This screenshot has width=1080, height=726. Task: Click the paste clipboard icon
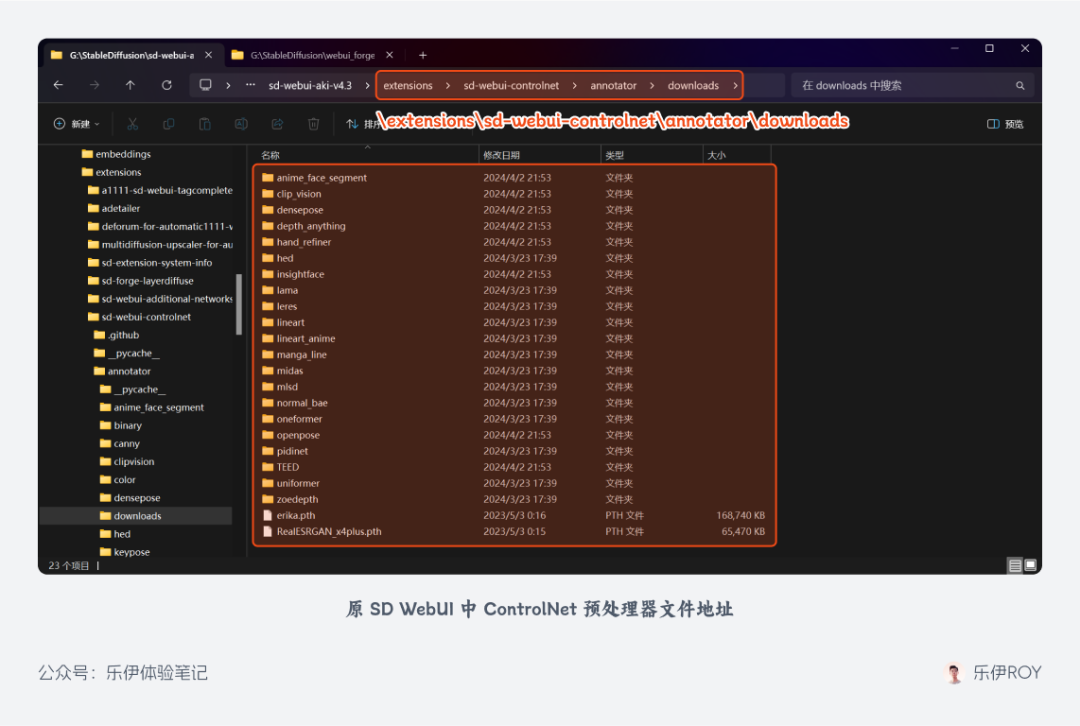(x=205, y=124)
